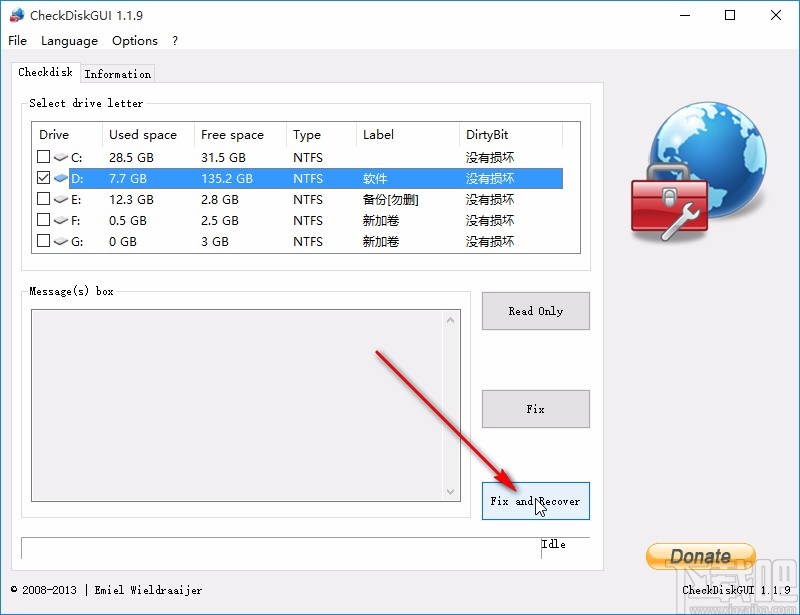Click the "28.5 GB" used space cell
The width and height of the screenshot is (800, 615).
click(x=131, y=157)
